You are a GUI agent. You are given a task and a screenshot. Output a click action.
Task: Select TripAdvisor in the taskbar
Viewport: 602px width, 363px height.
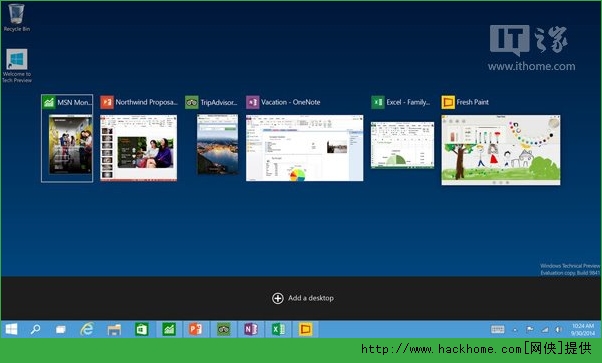[223, 329]
